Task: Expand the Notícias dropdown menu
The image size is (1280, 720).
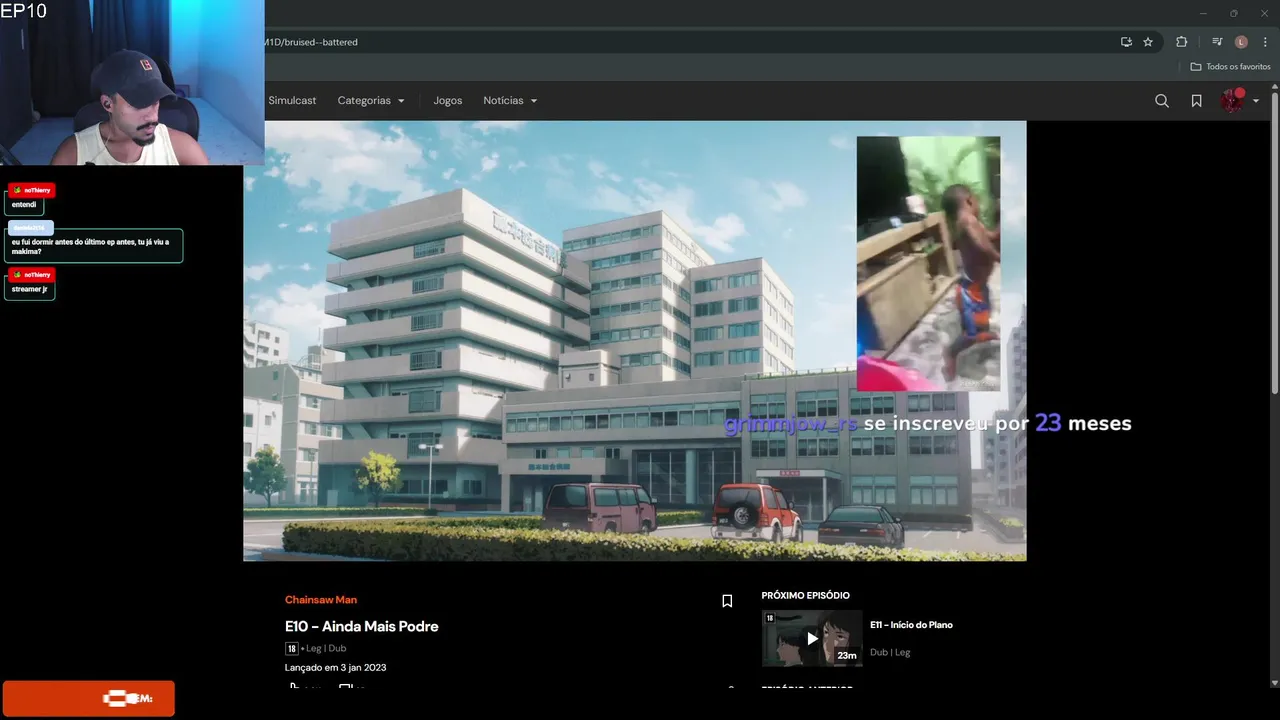Action: (x=510, y=101)
